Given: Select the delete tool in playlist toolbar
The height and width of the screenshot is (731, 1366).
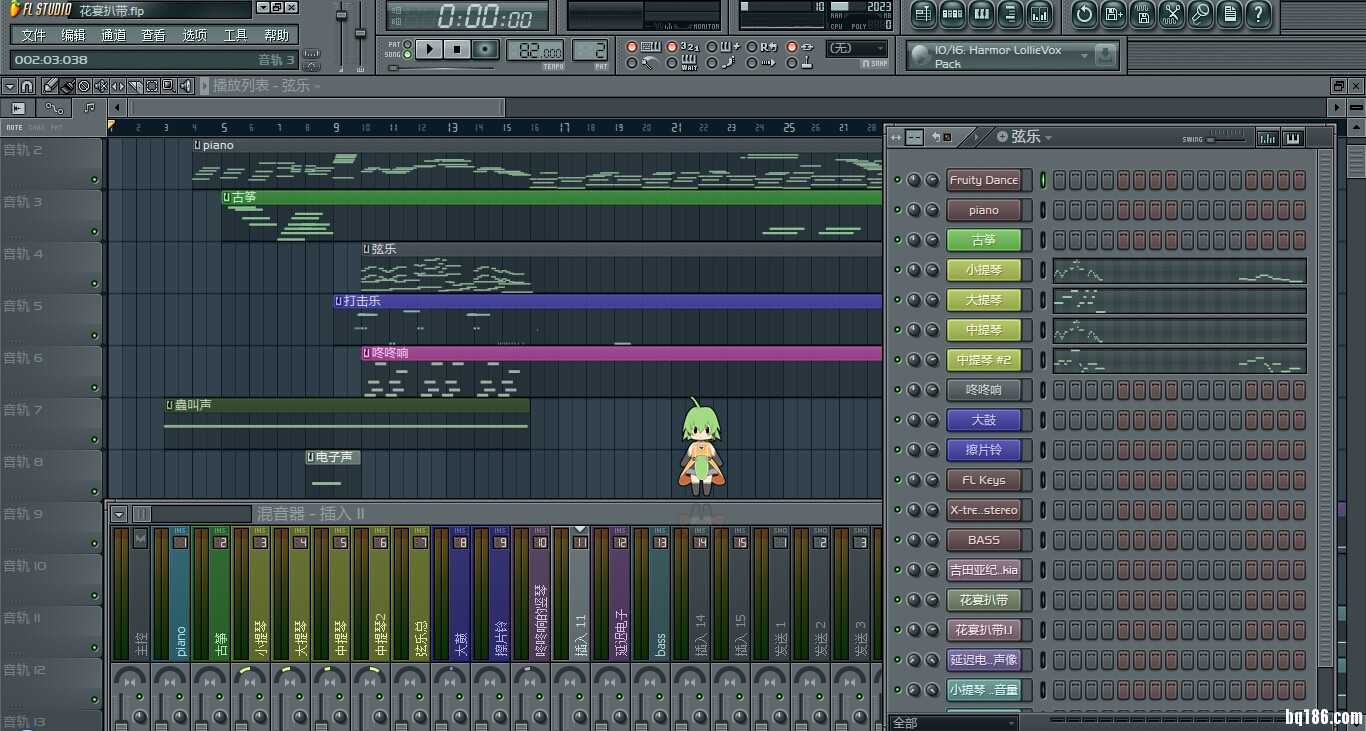Looking at the screenshot, I should 84,86.
